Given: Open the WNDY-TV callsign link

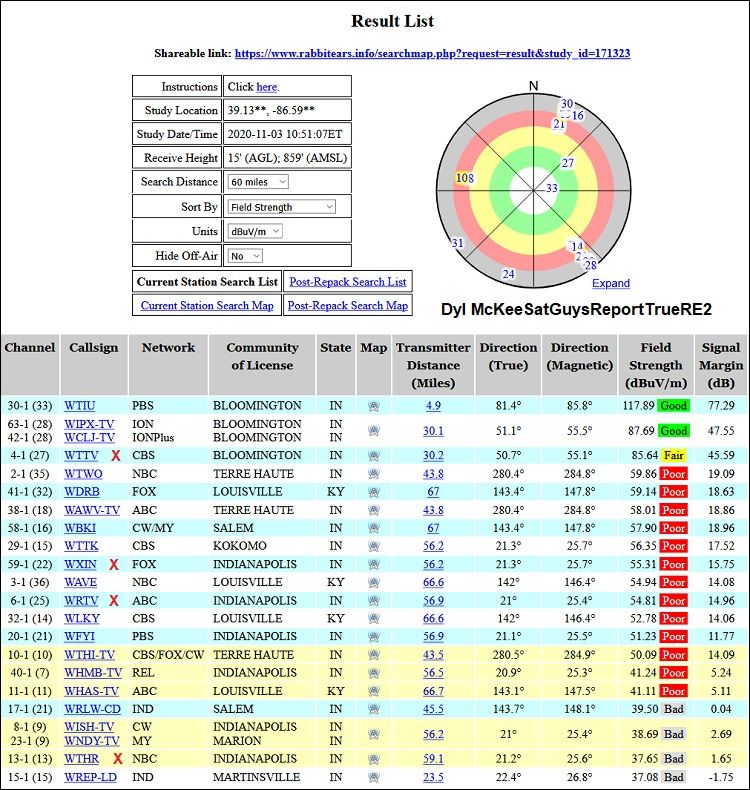Looking at the screenshot, I should [92, 741].
